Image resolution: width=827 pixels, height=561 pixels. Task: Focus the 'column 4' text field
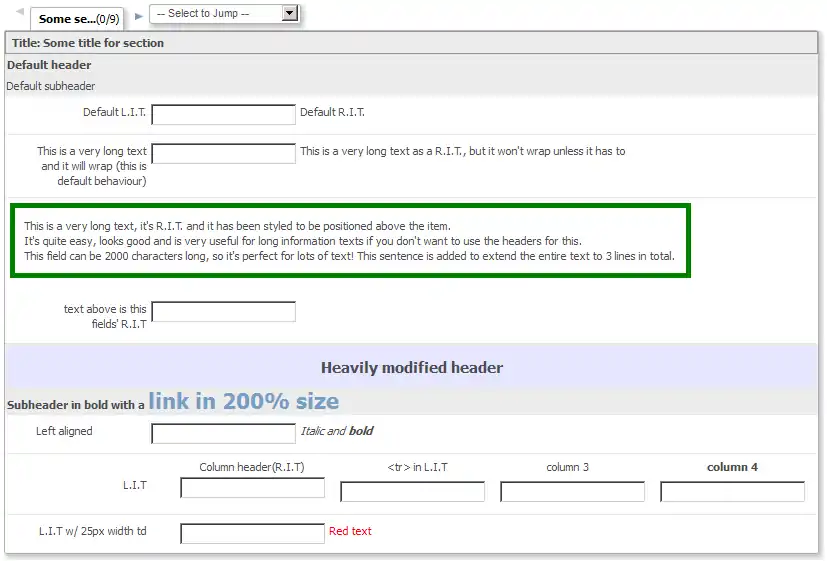coord(732,492)
